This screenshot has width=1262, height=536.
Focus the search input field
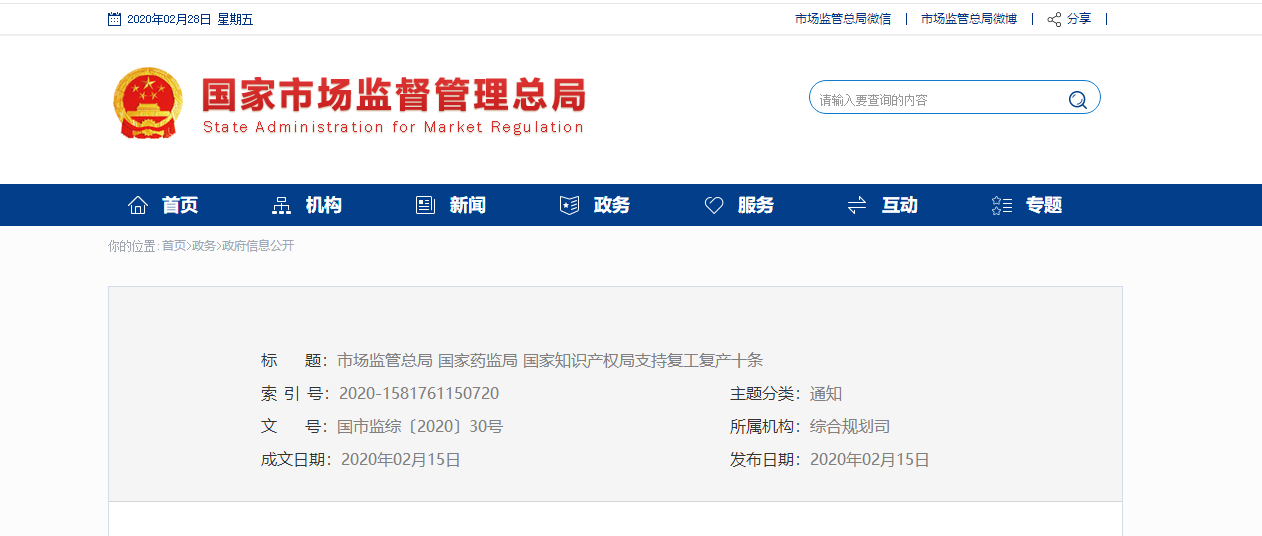click(x=935, y=100)
